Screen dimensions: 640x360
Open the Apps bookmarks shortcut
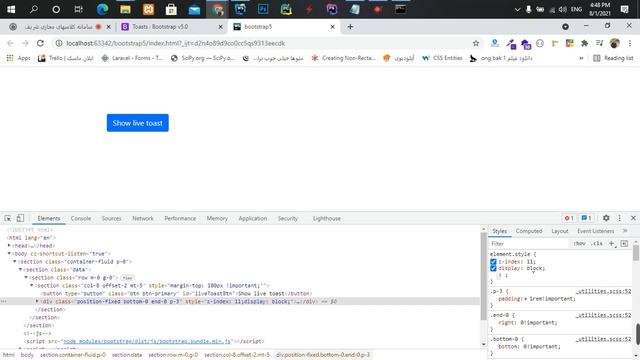[18, 58]
